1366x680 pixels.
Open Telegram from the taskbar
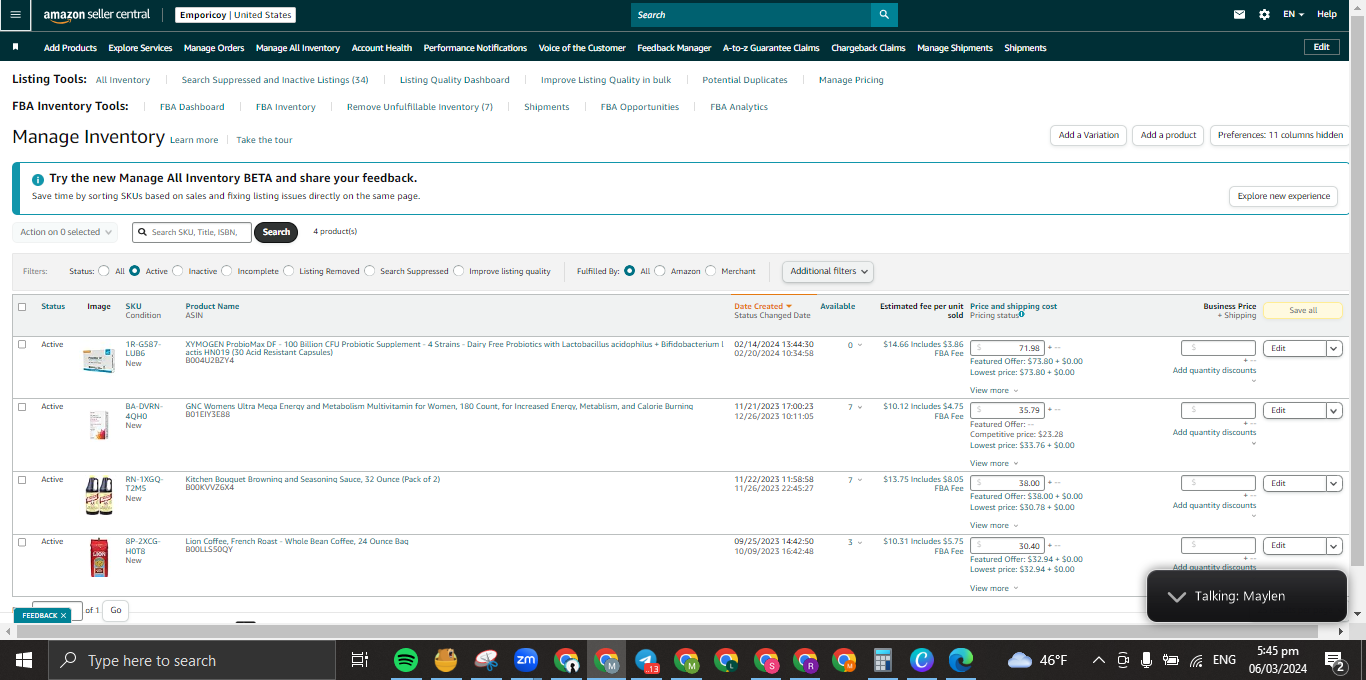[x=646, y=660]
